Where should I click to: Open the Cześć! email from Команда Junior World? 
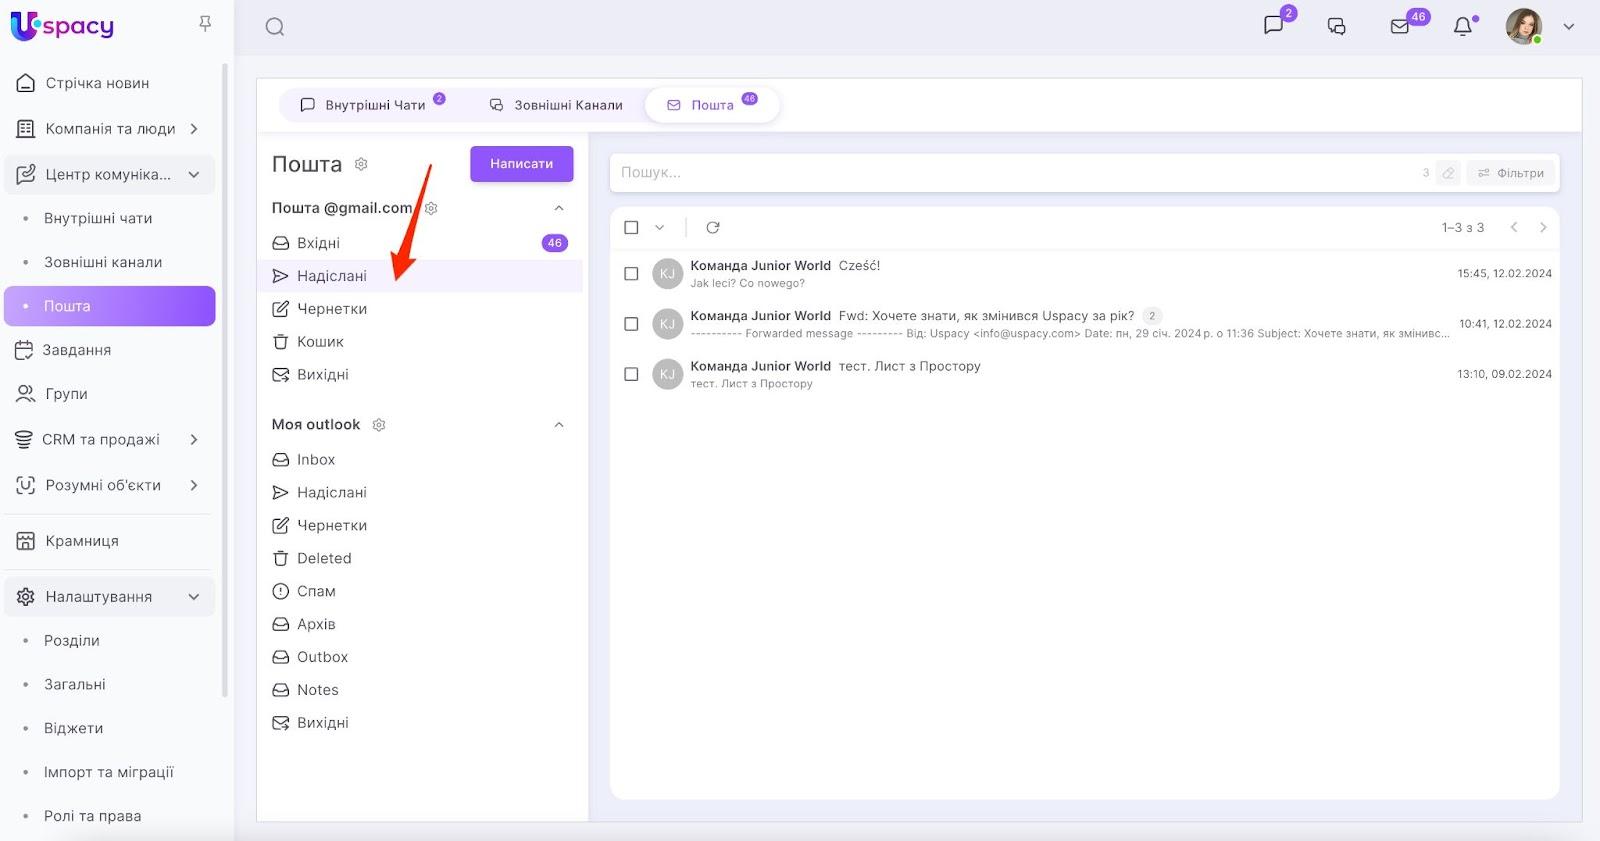click(1085, 274)
